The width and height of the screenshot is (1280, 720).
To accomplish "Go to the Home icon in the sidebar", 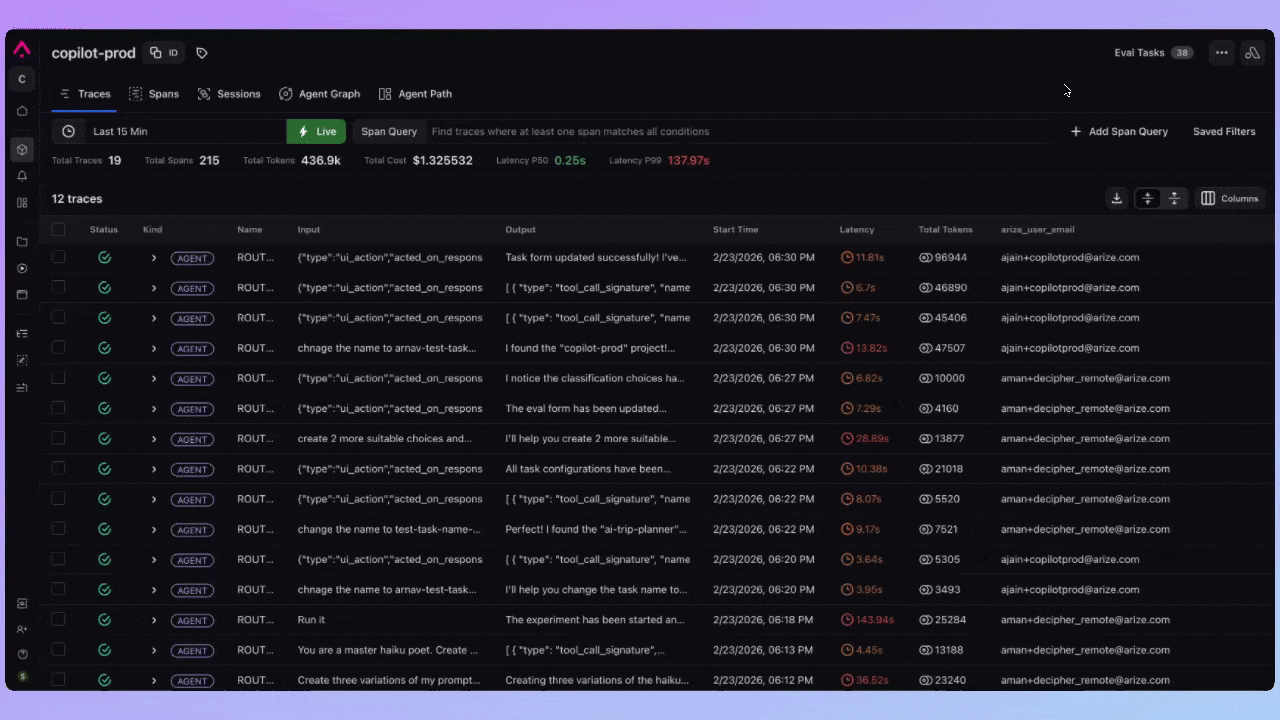I will pyautogui.click(x=22, y=111).
